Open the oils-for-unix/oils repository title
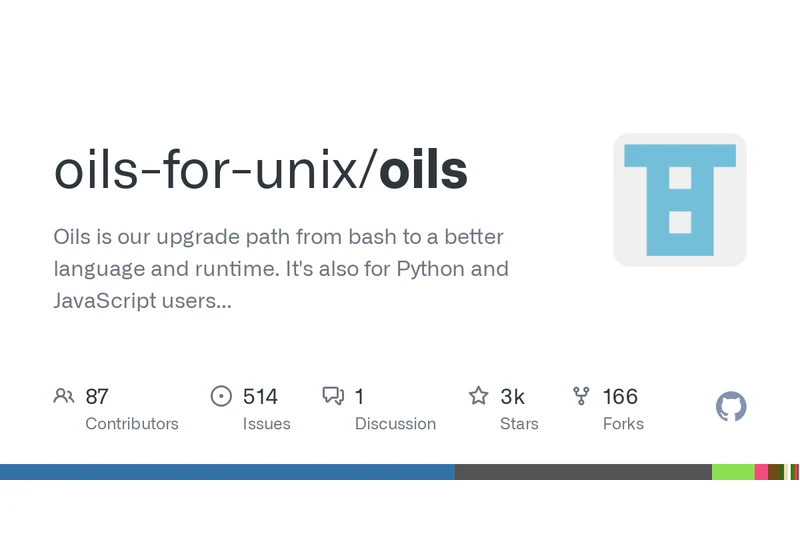This screenshot has height=560, width=800. pos(261,169)
